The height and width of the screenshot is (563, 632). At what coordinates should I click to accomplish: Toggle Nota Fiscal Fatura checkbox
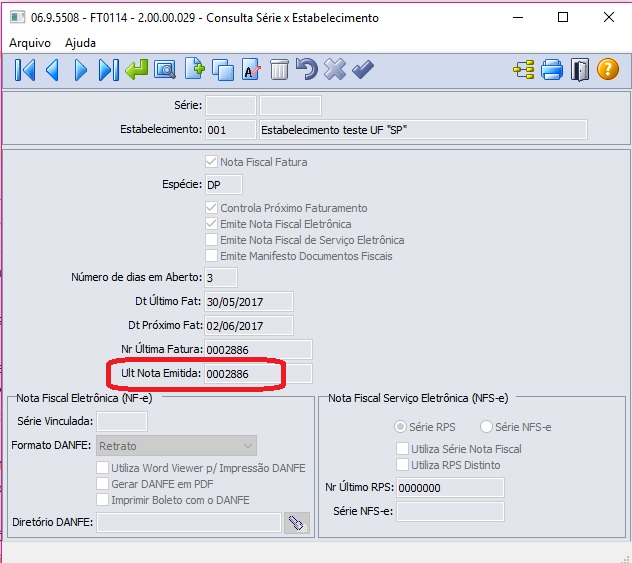(211, 162)
